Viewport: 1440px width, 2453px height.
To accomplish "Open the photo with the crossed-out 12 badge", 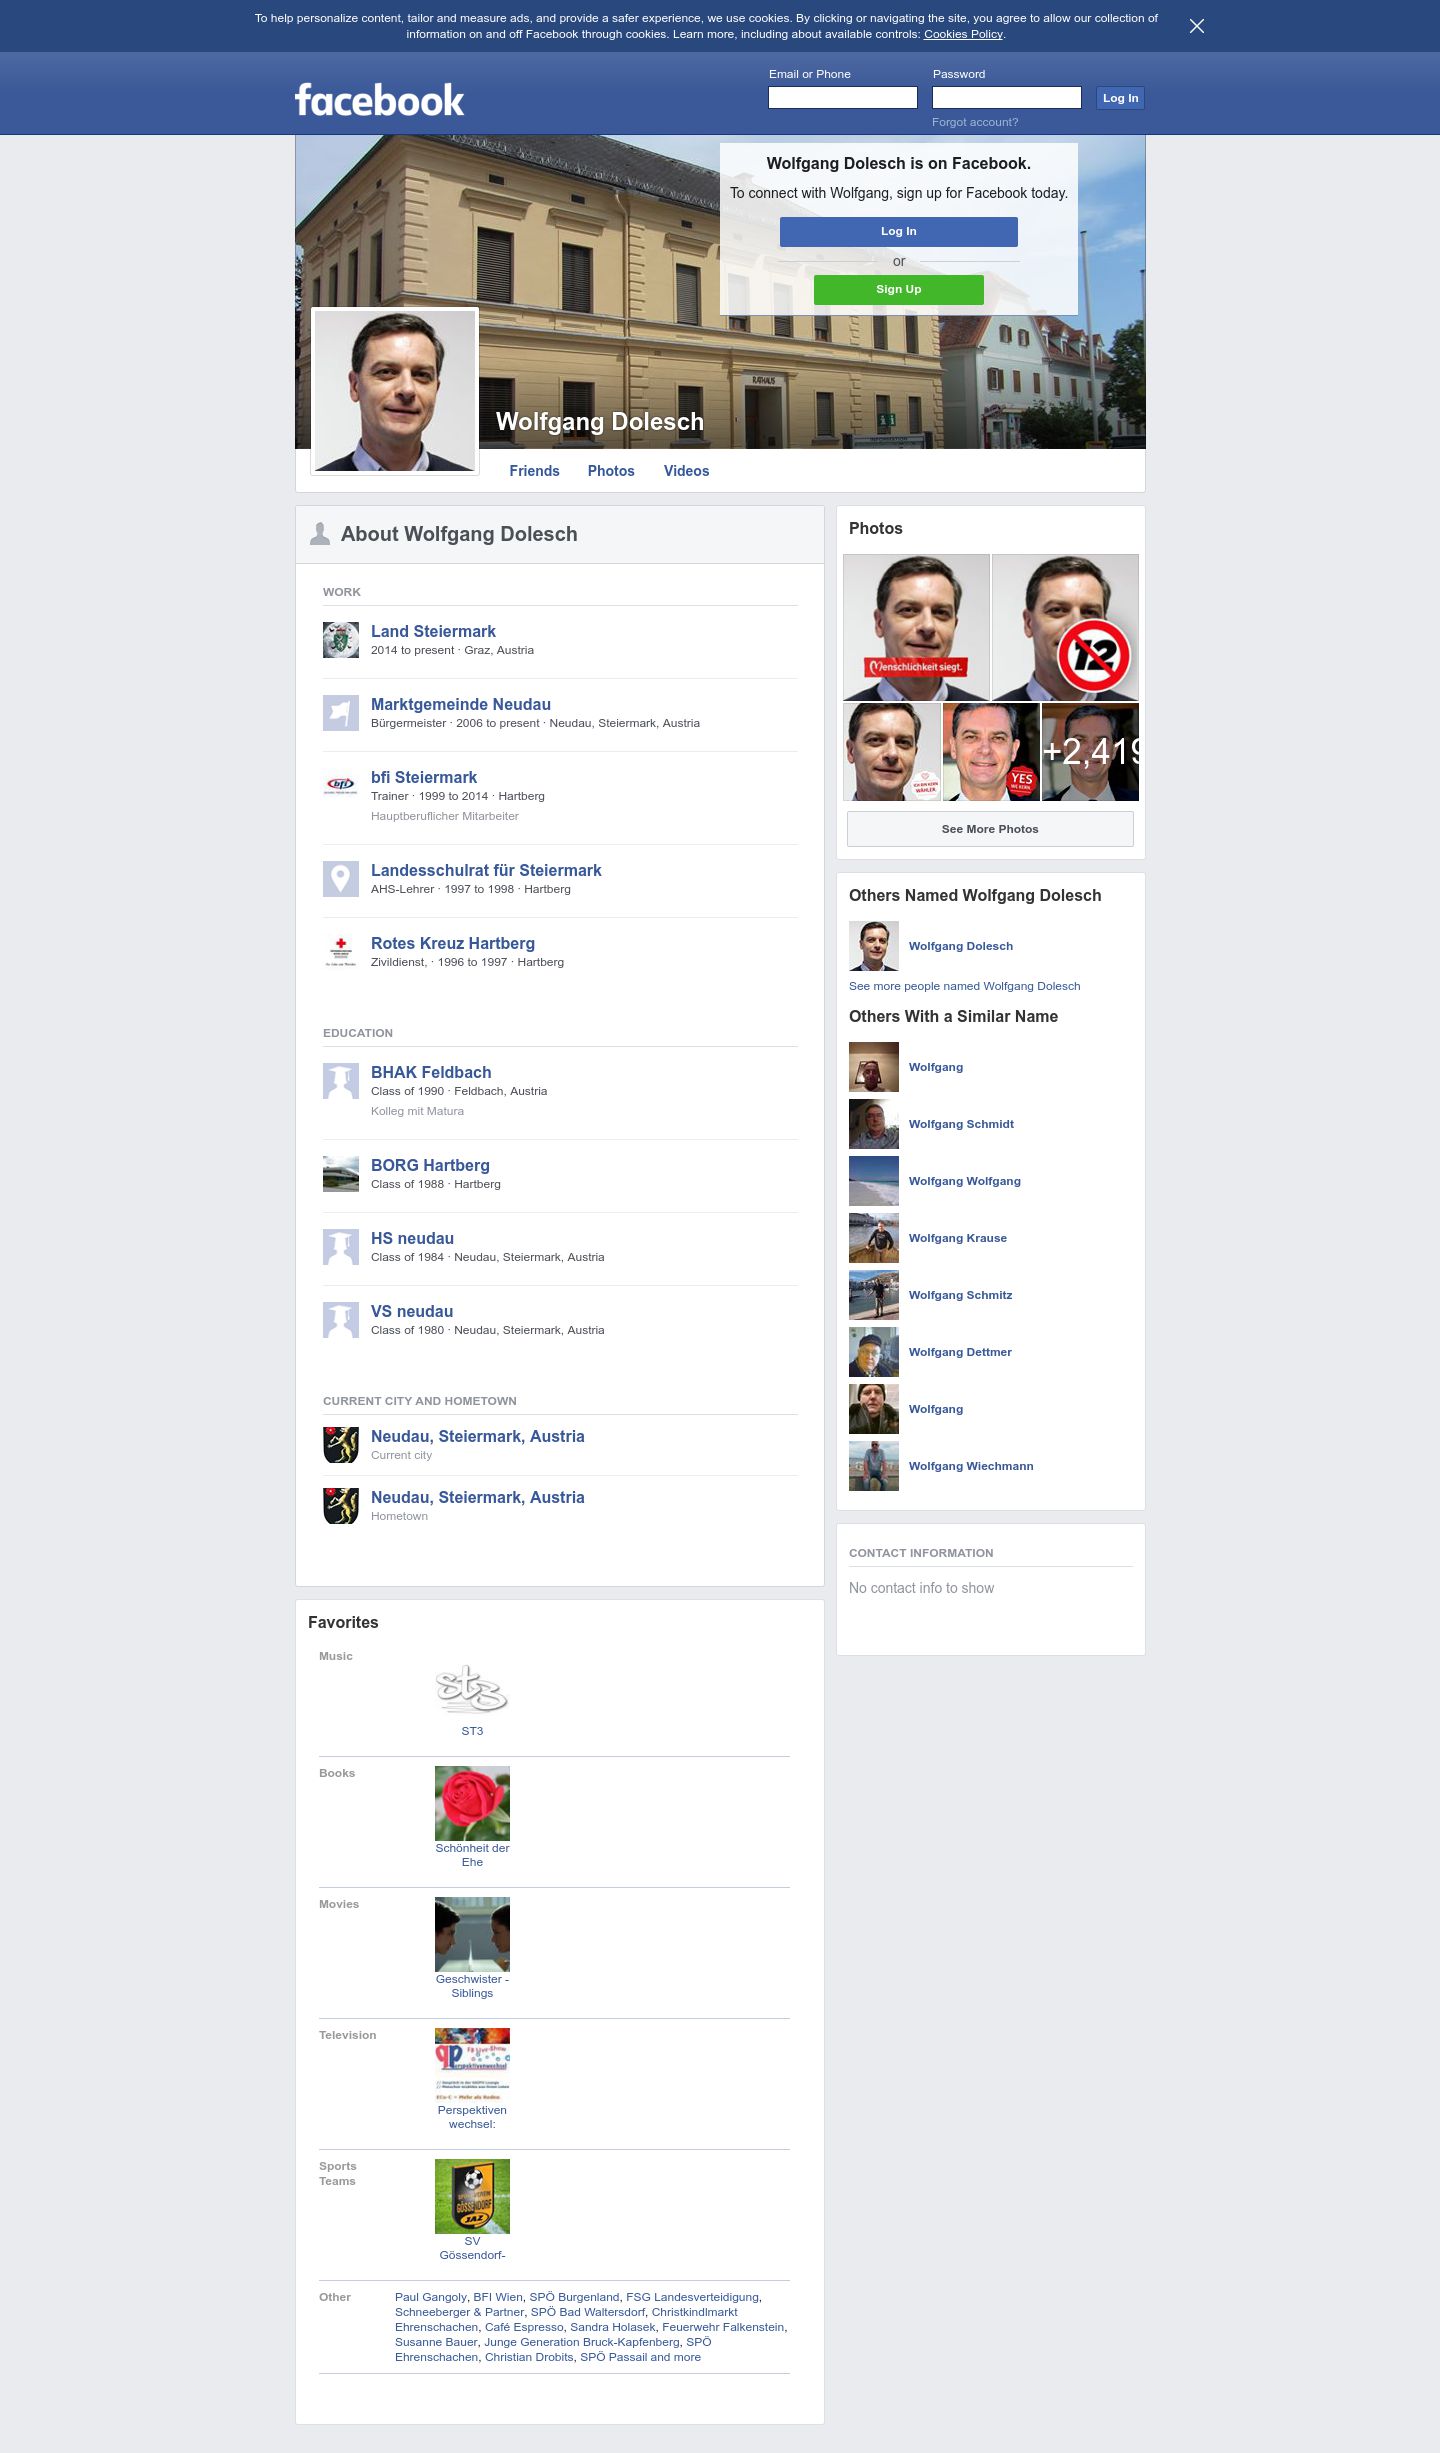I will coord(1065,627).
